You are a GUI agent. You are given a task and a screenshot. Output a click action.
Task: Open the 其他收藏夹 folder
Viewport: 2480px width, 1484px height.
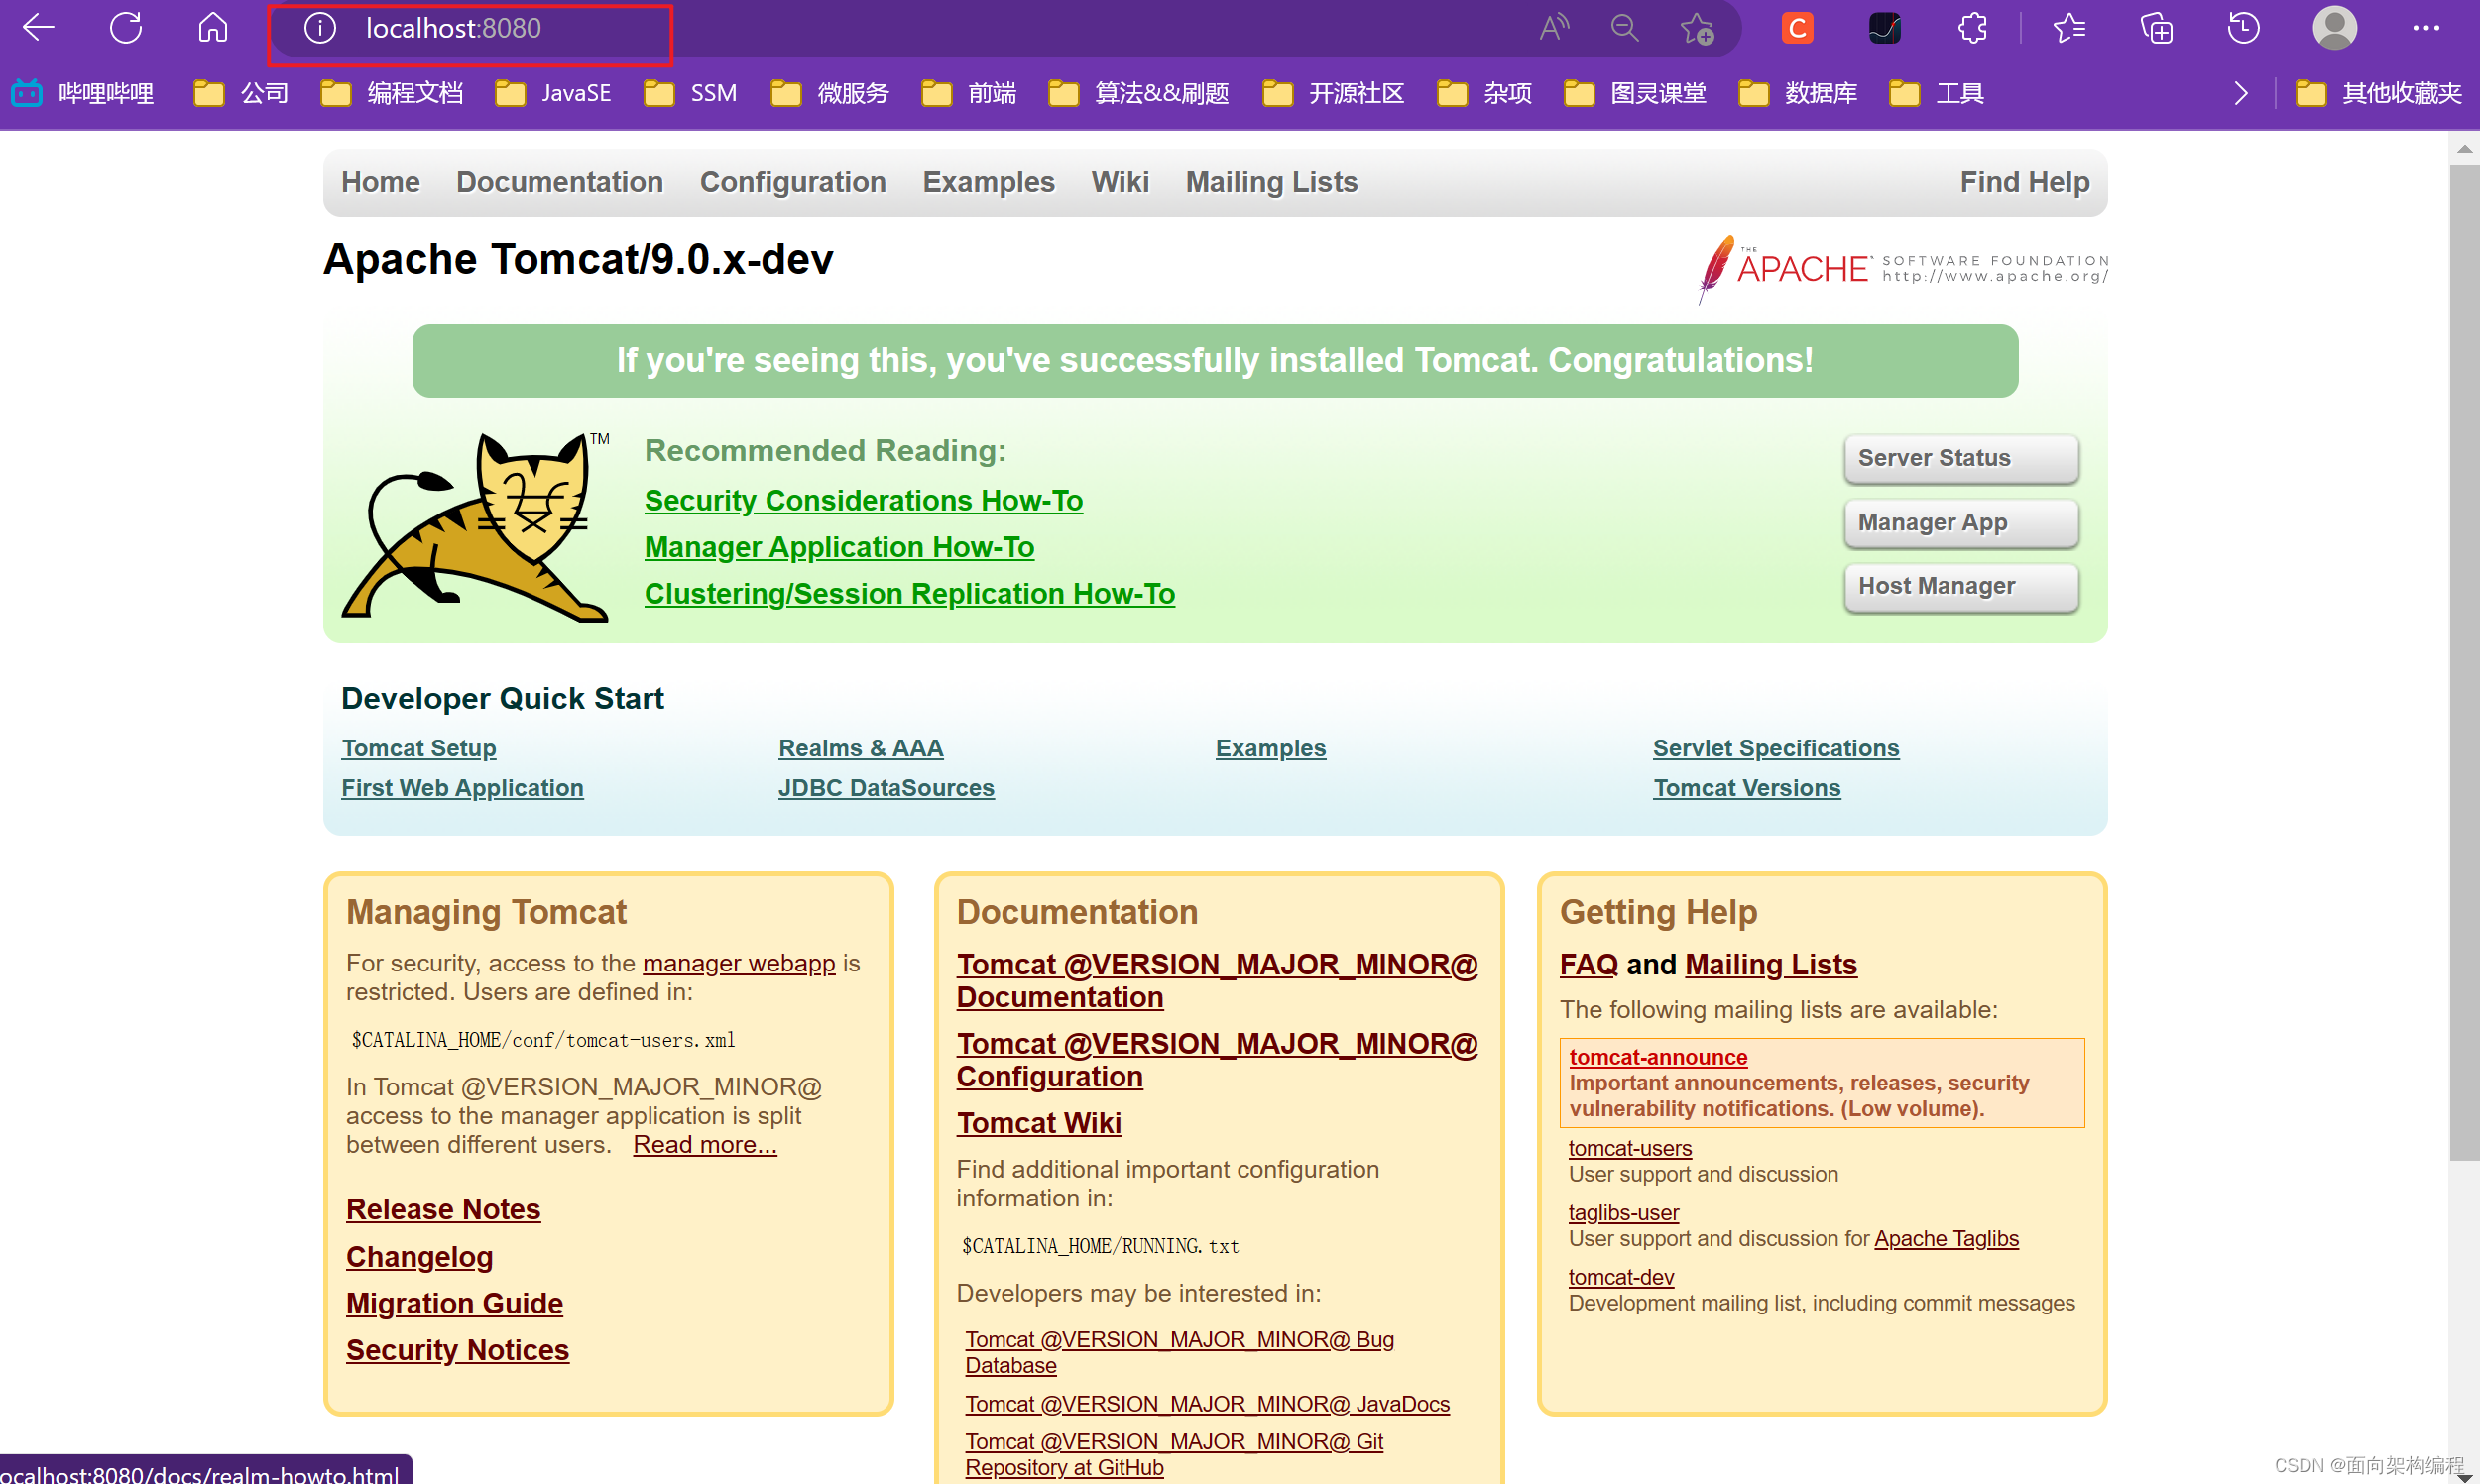point(2378,94)
